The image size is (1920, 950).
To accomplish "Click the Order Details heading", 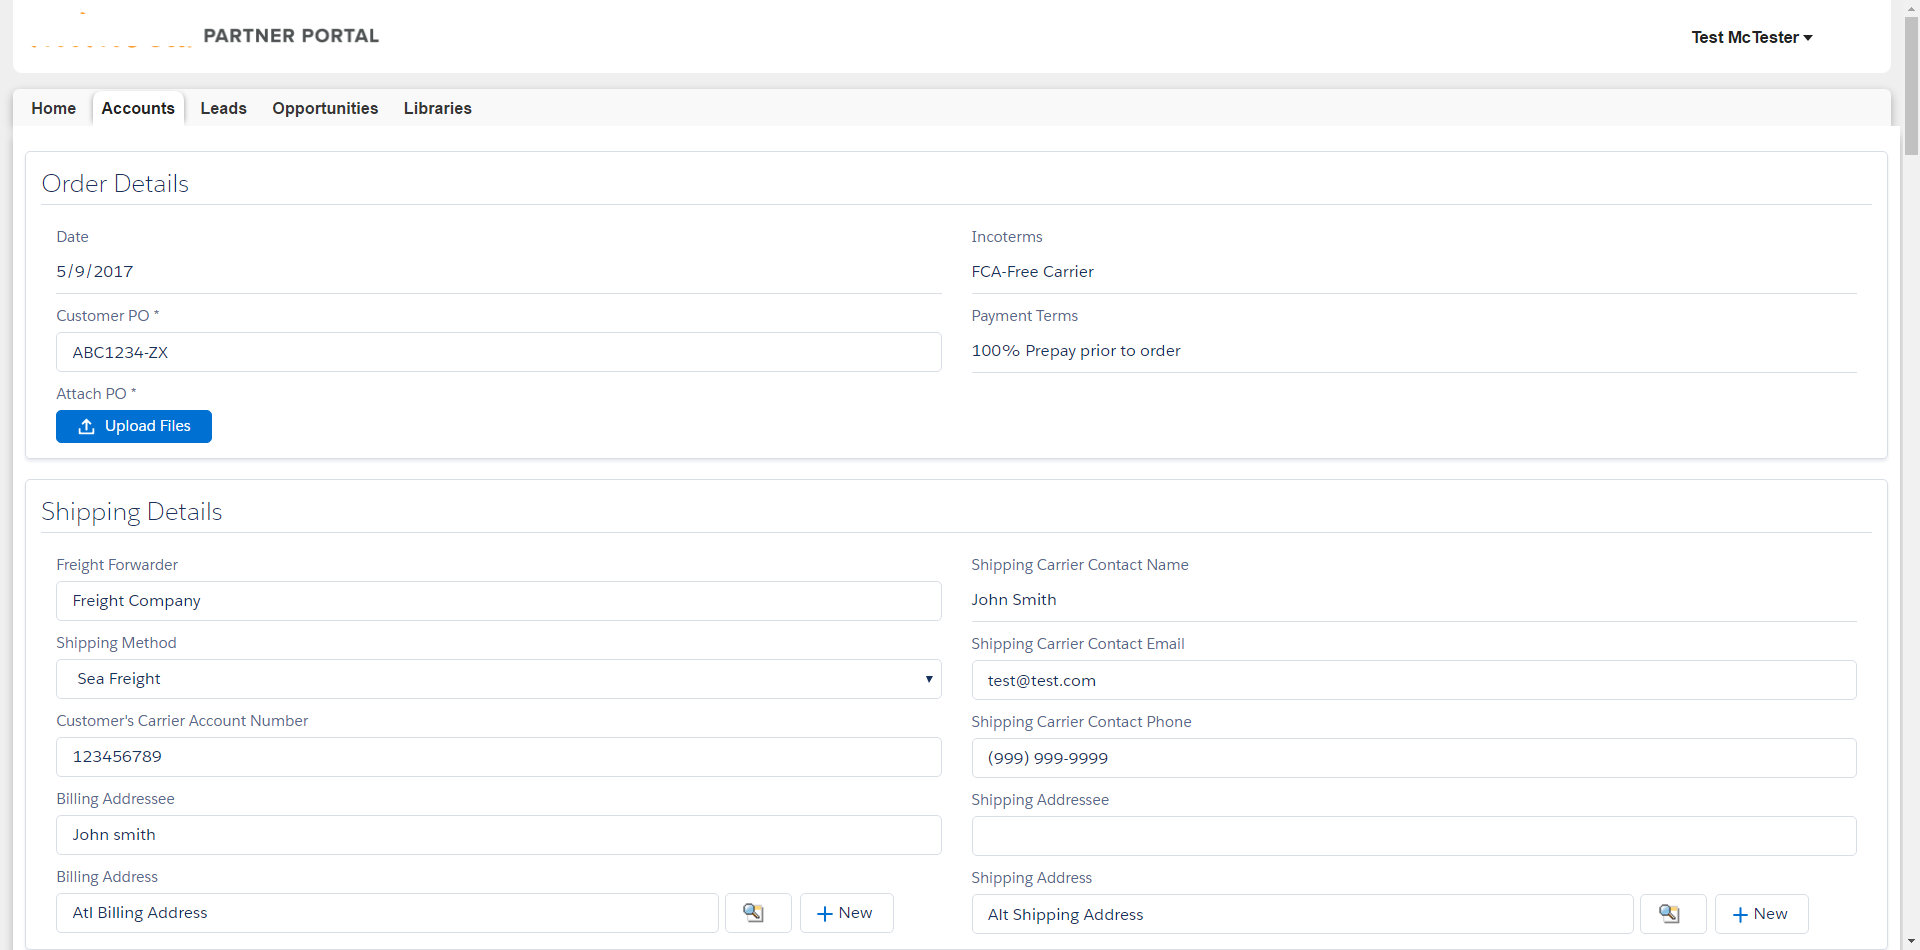I will 115,184.
